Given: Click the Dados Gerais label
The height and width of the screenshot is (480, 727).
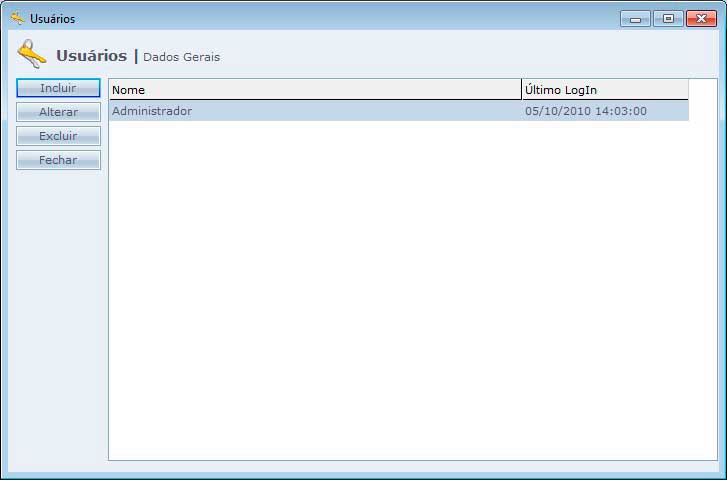Looking at the screenshot, I should tap(181, 57).
